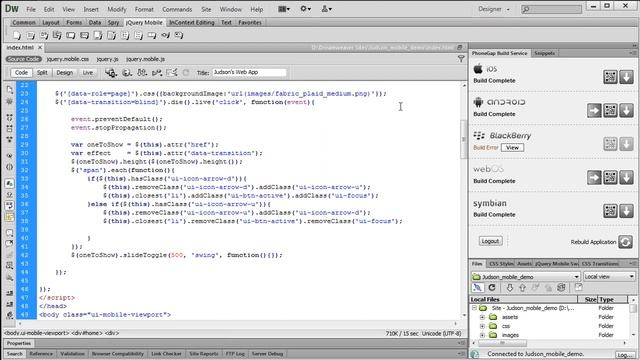Expand the assets folder
This screenshot has height=360, width=640.
(482, 317)
